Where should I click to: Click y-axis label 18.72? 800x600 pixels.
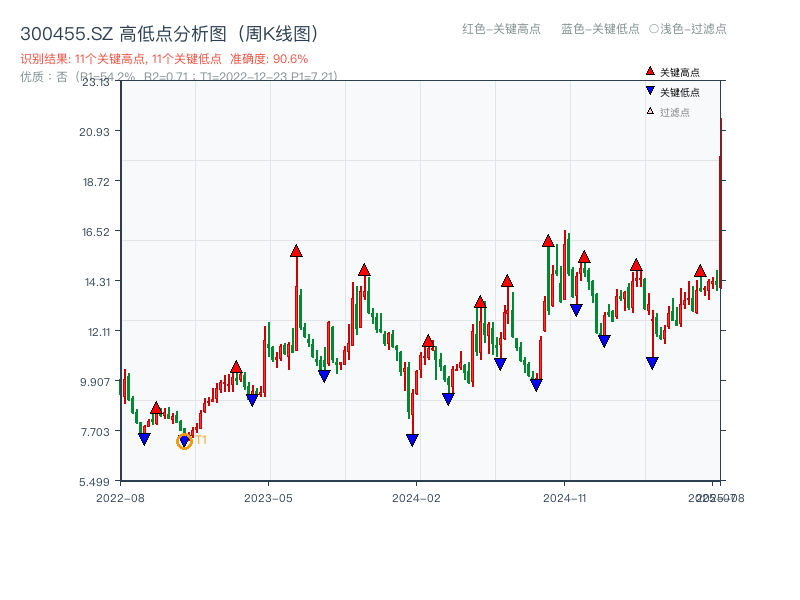click(x=96, y=182)
